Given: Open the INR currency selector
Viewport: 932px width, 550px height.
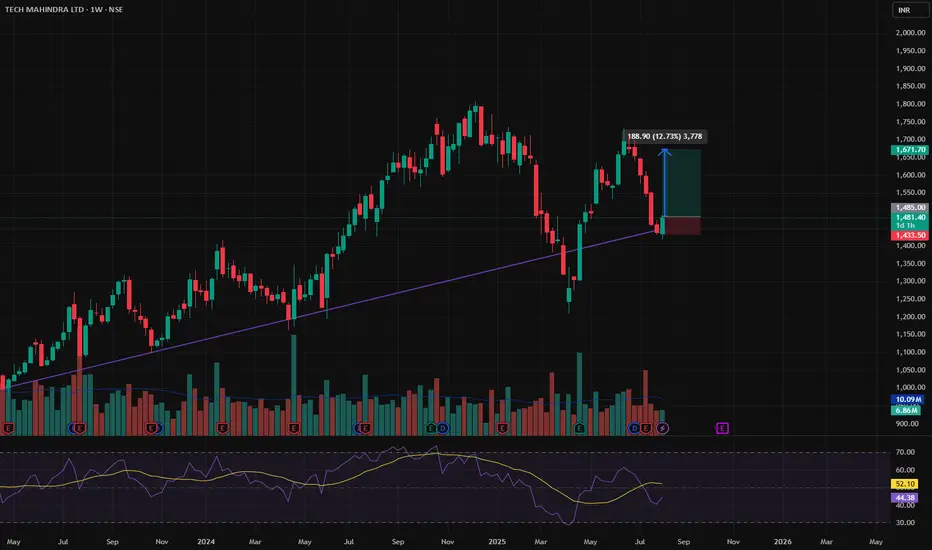Looking at the screenshot, I should [909, 10].
